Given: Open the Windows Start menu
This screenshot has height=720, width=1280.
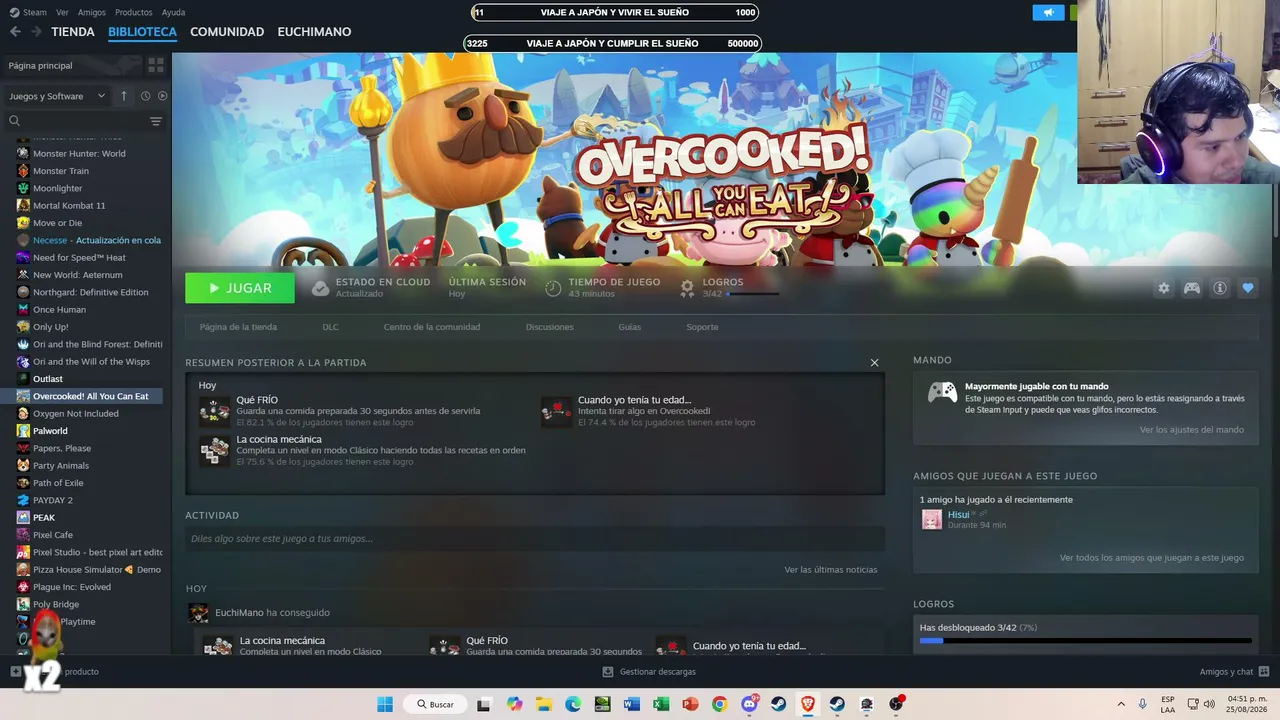Looking at the screenshot, I should [x=385, y=704].
